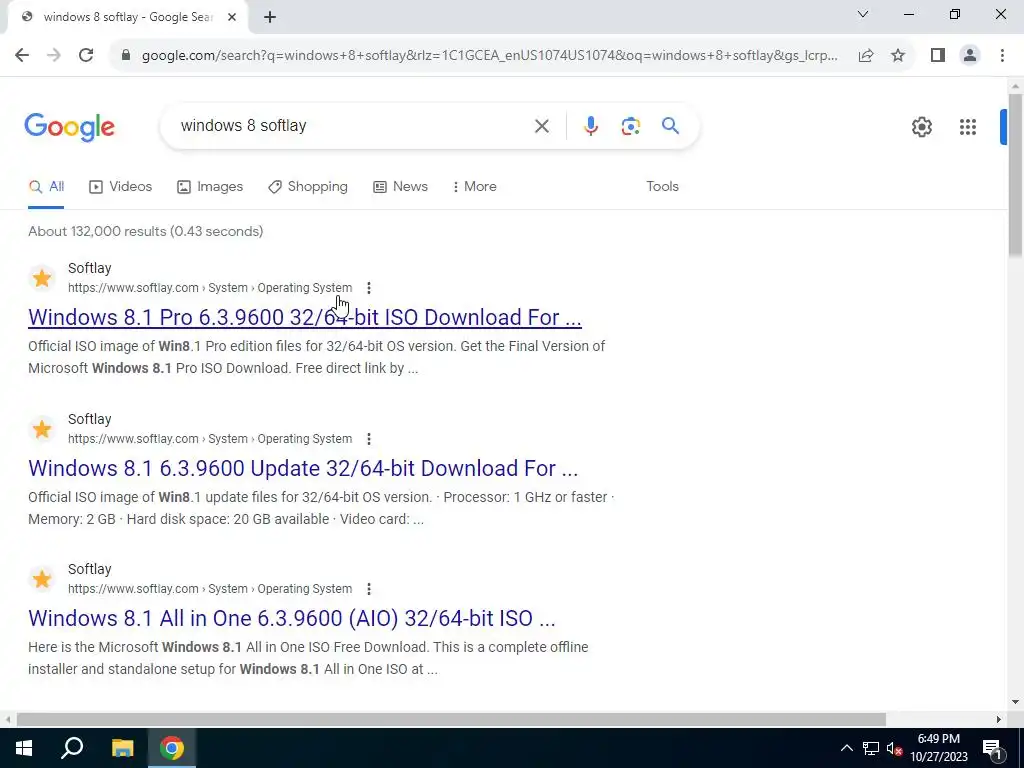Image resolution: width=1024 pixels, height=768 pixels.
Task: Clear the search box with the X icon
Action: click(541, 126)
